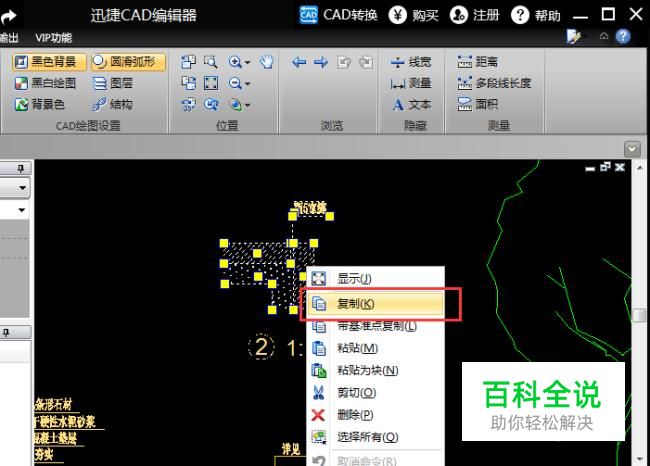
Task: Click the grayed redo view icon in 浏览
Action: tap(366, 63)
